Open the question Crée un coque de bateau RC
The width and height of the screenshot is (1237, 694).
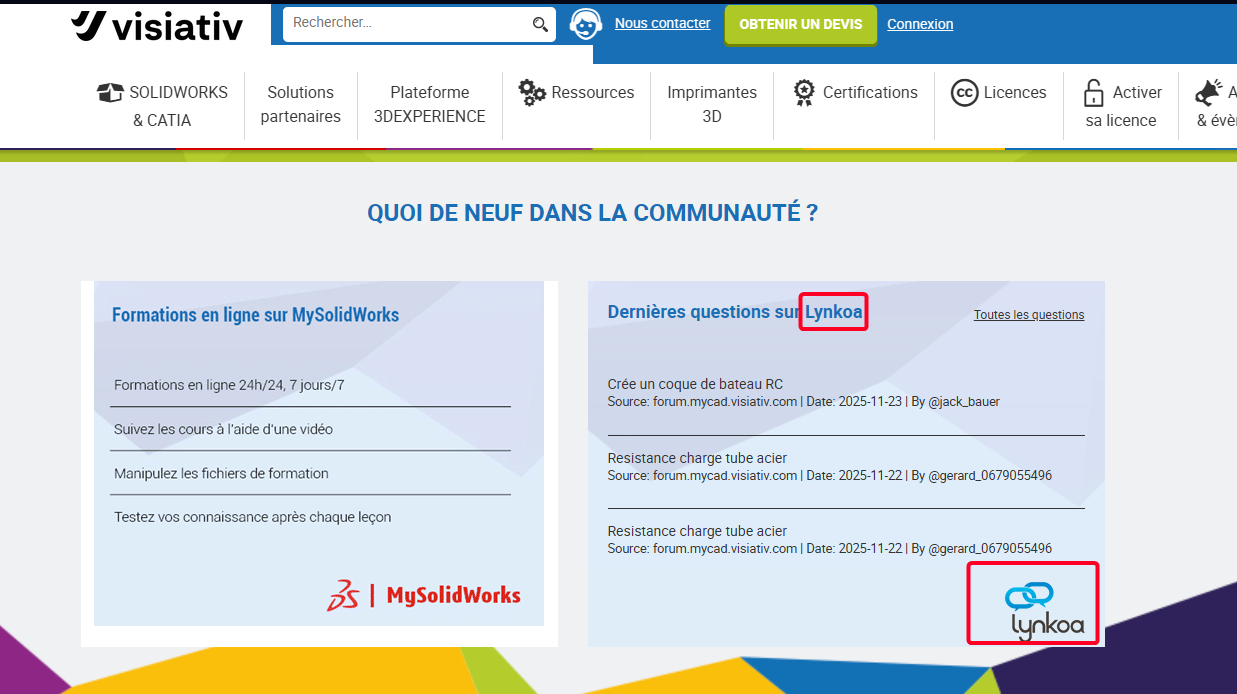695,384
